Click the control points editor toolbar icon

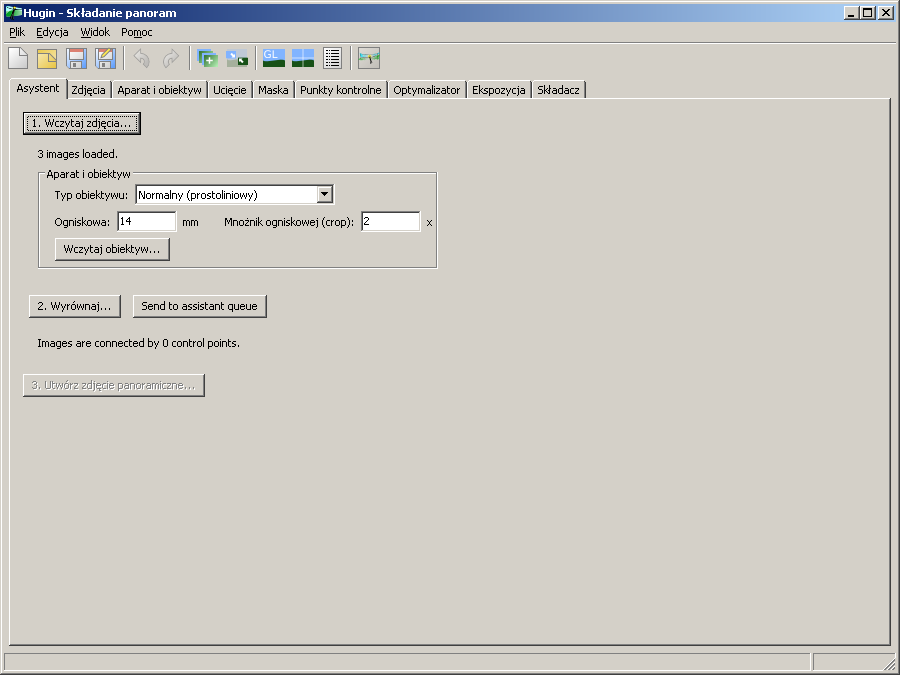(236, 58)
